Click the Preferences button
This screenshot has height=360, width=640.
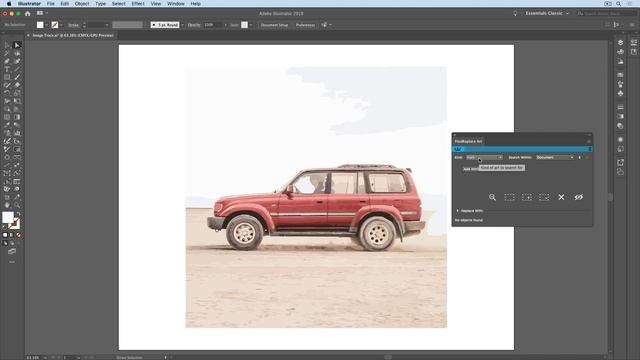point(305,25)
